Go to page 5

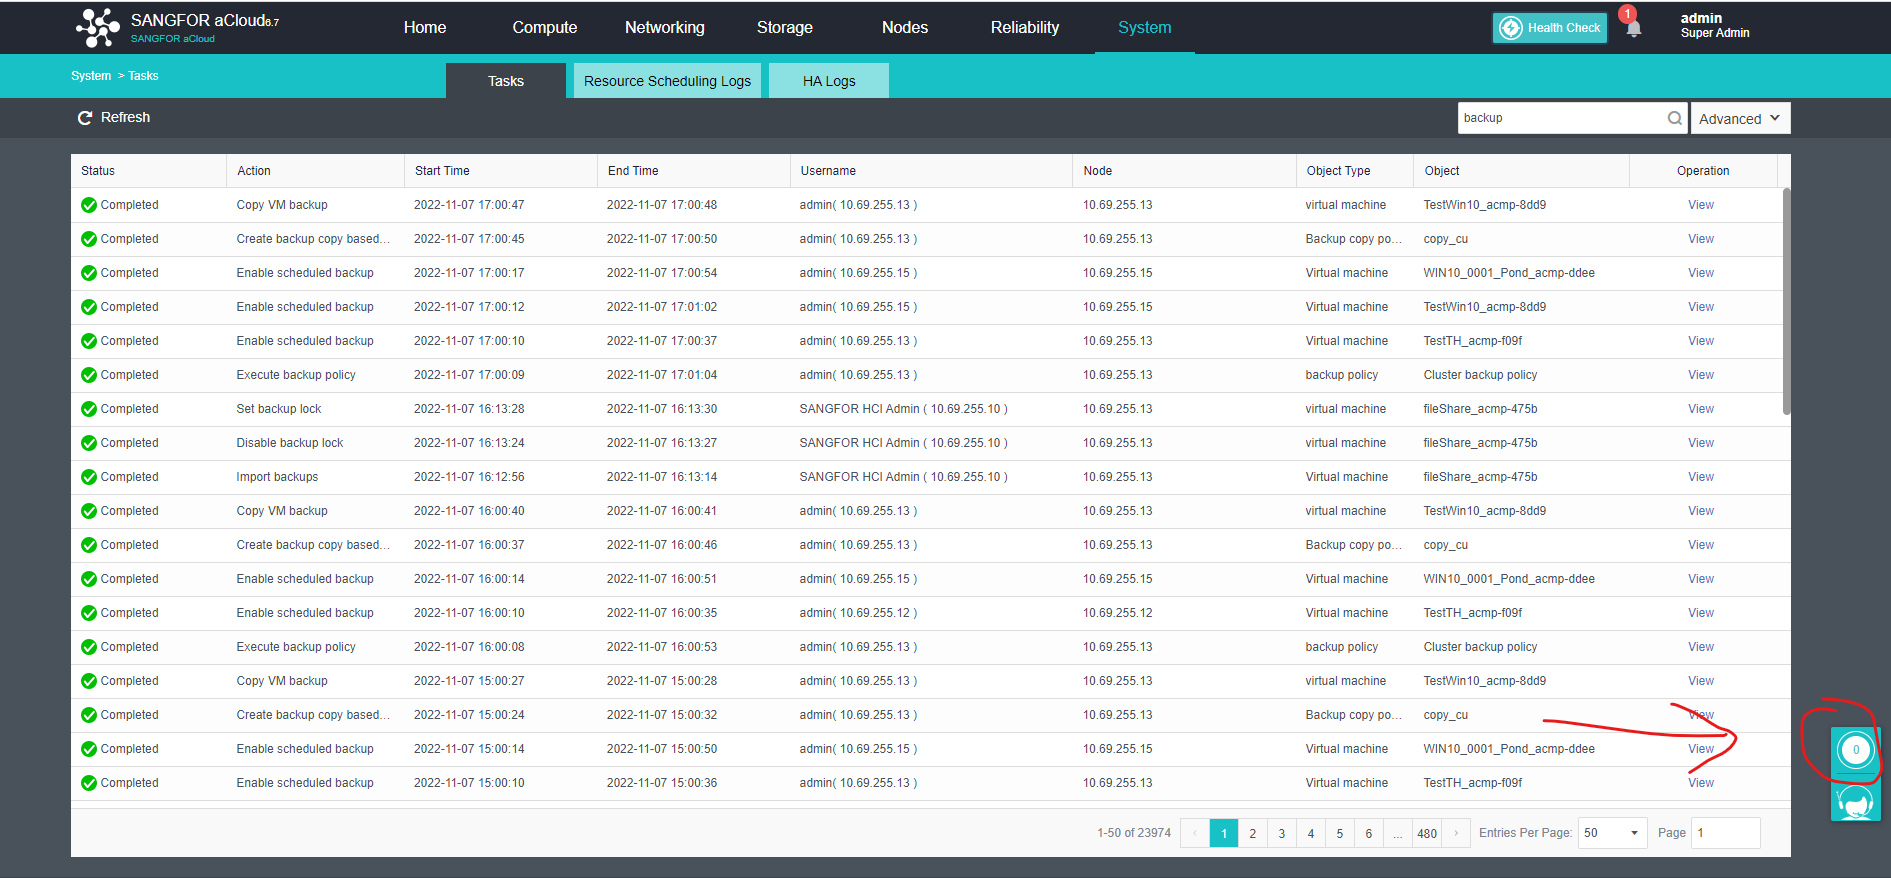tap(1339, 833)
